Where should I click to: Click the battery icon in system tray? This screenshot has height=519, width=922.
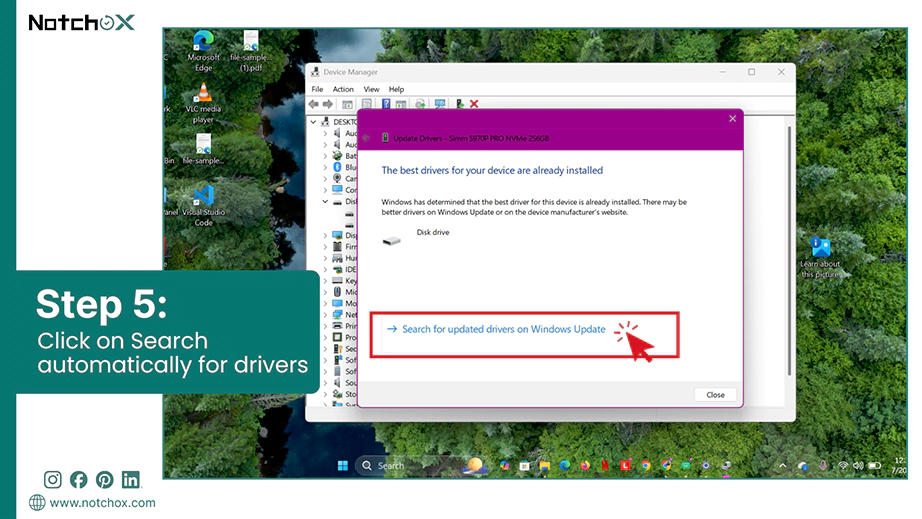click(x=875, y=466)
